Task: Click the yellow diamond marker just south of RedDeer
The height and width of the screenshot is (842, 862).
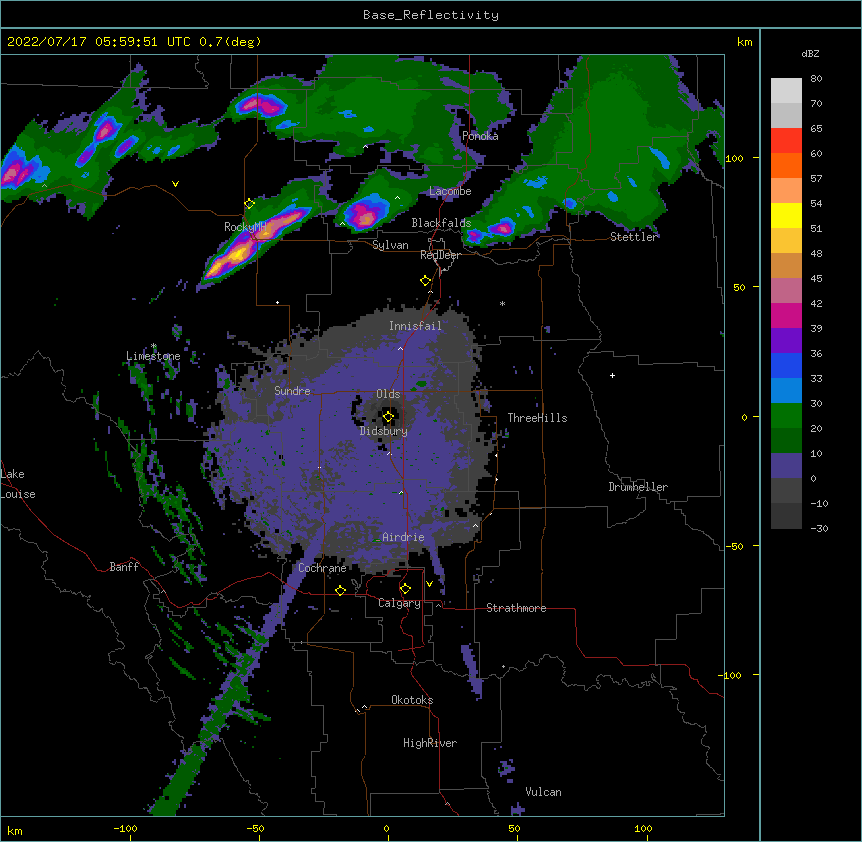Action: [425, 281]
